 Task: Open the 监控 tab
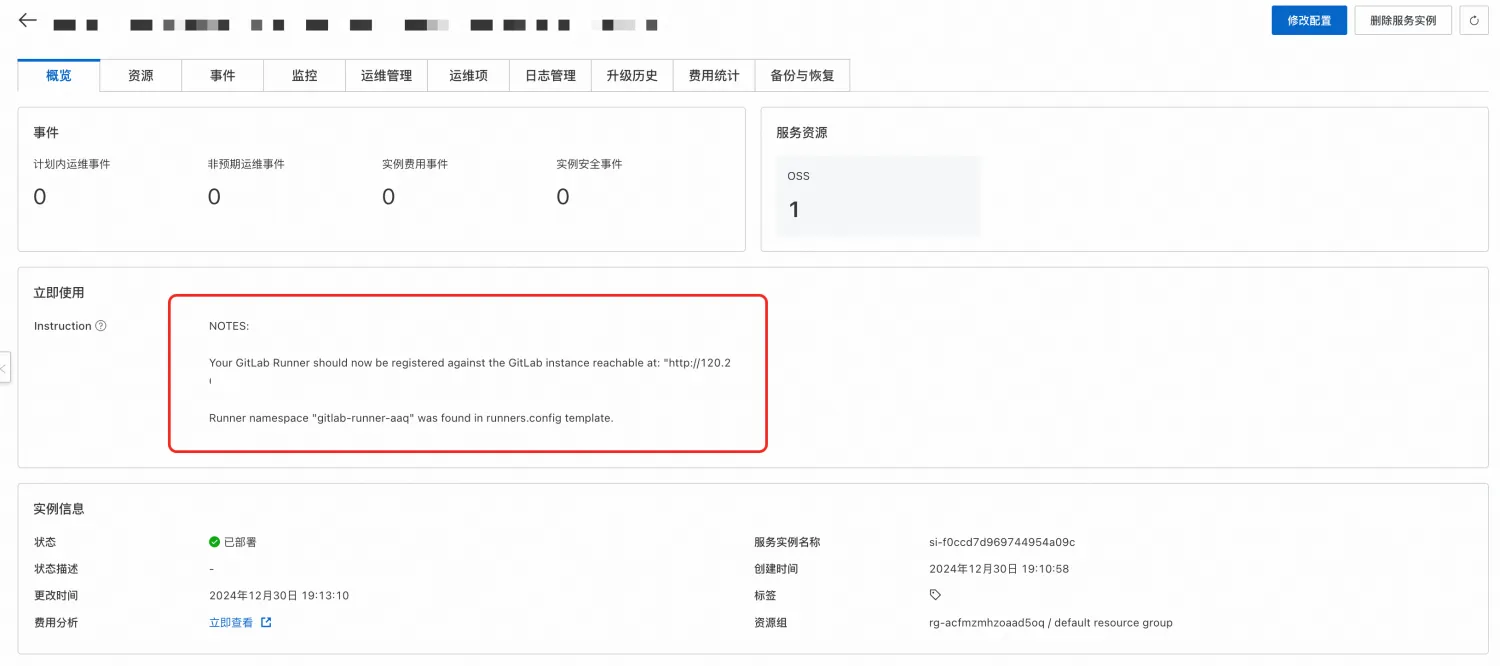[304, 75]
